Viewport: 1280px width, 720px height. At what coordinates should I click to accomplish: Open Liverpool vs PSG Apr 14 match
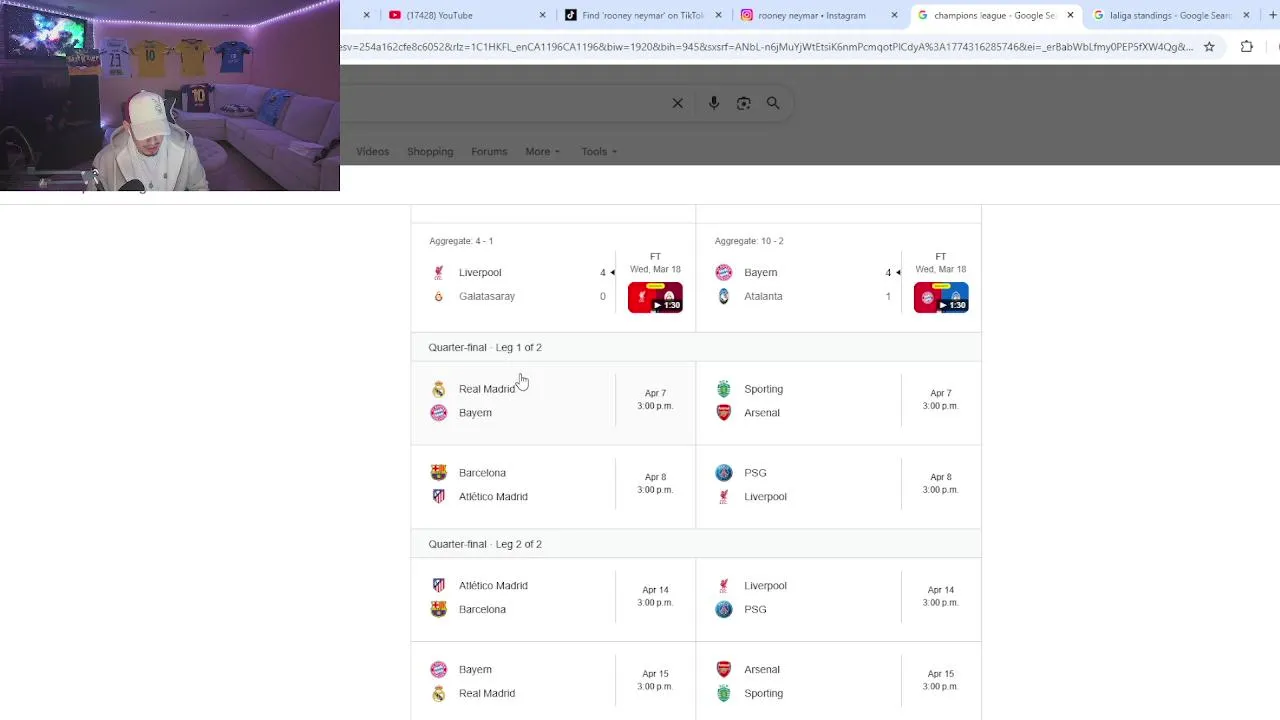pos(839,598)
